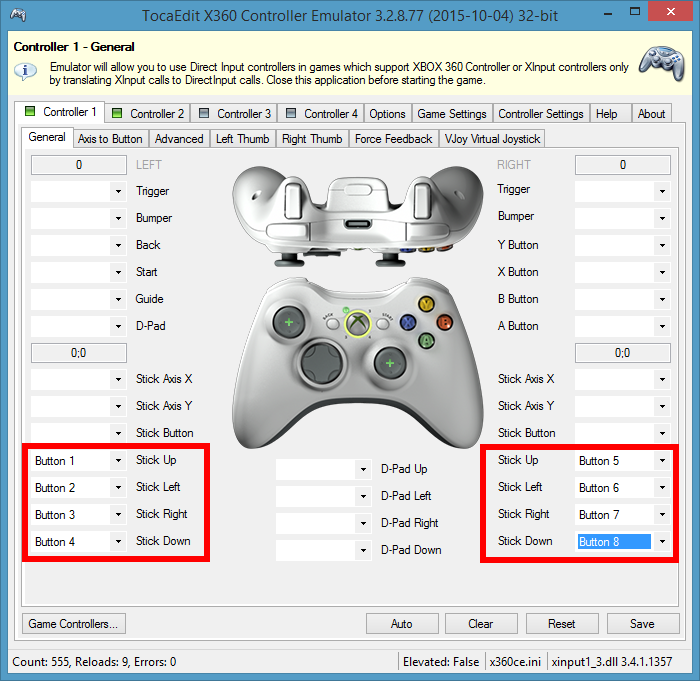Expand the left Stick Axis X dropdown
Image resolution: width=700 pixels, height=681 pixels.
pos(118,380)
